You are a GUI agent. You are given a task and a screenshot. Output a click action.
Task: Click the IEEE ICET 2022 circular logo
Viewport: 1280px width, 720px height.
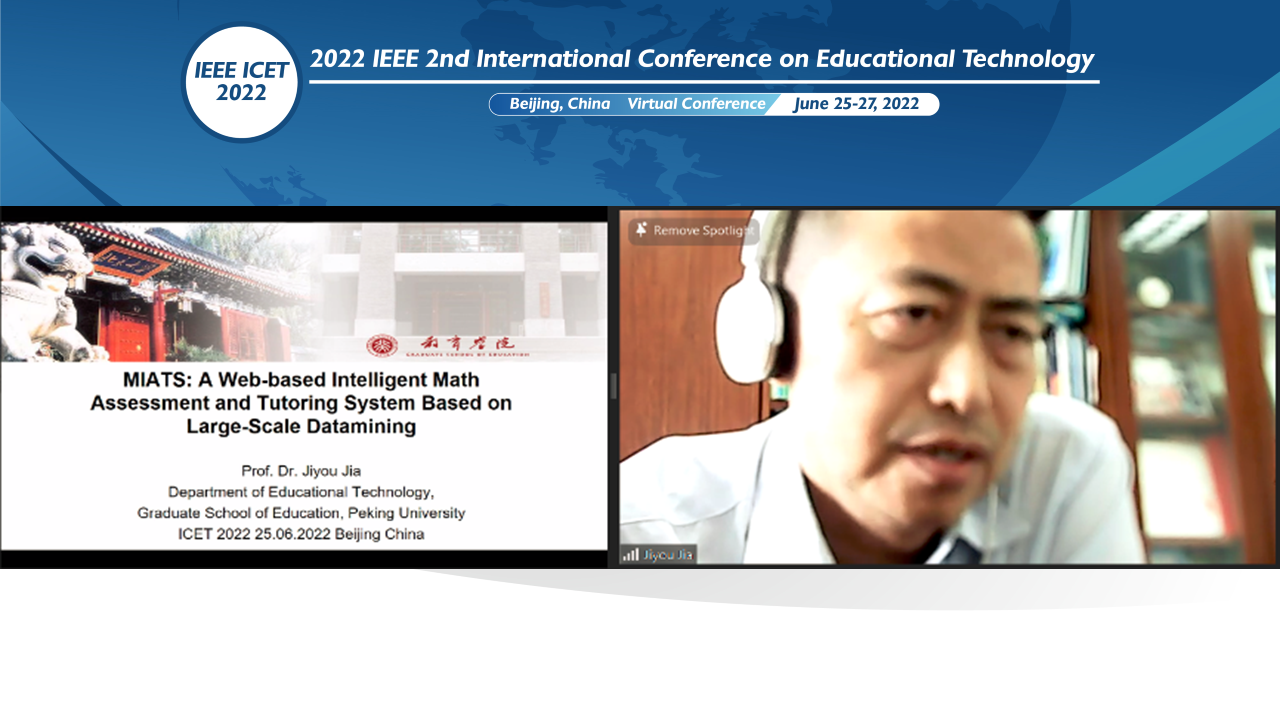242,82
